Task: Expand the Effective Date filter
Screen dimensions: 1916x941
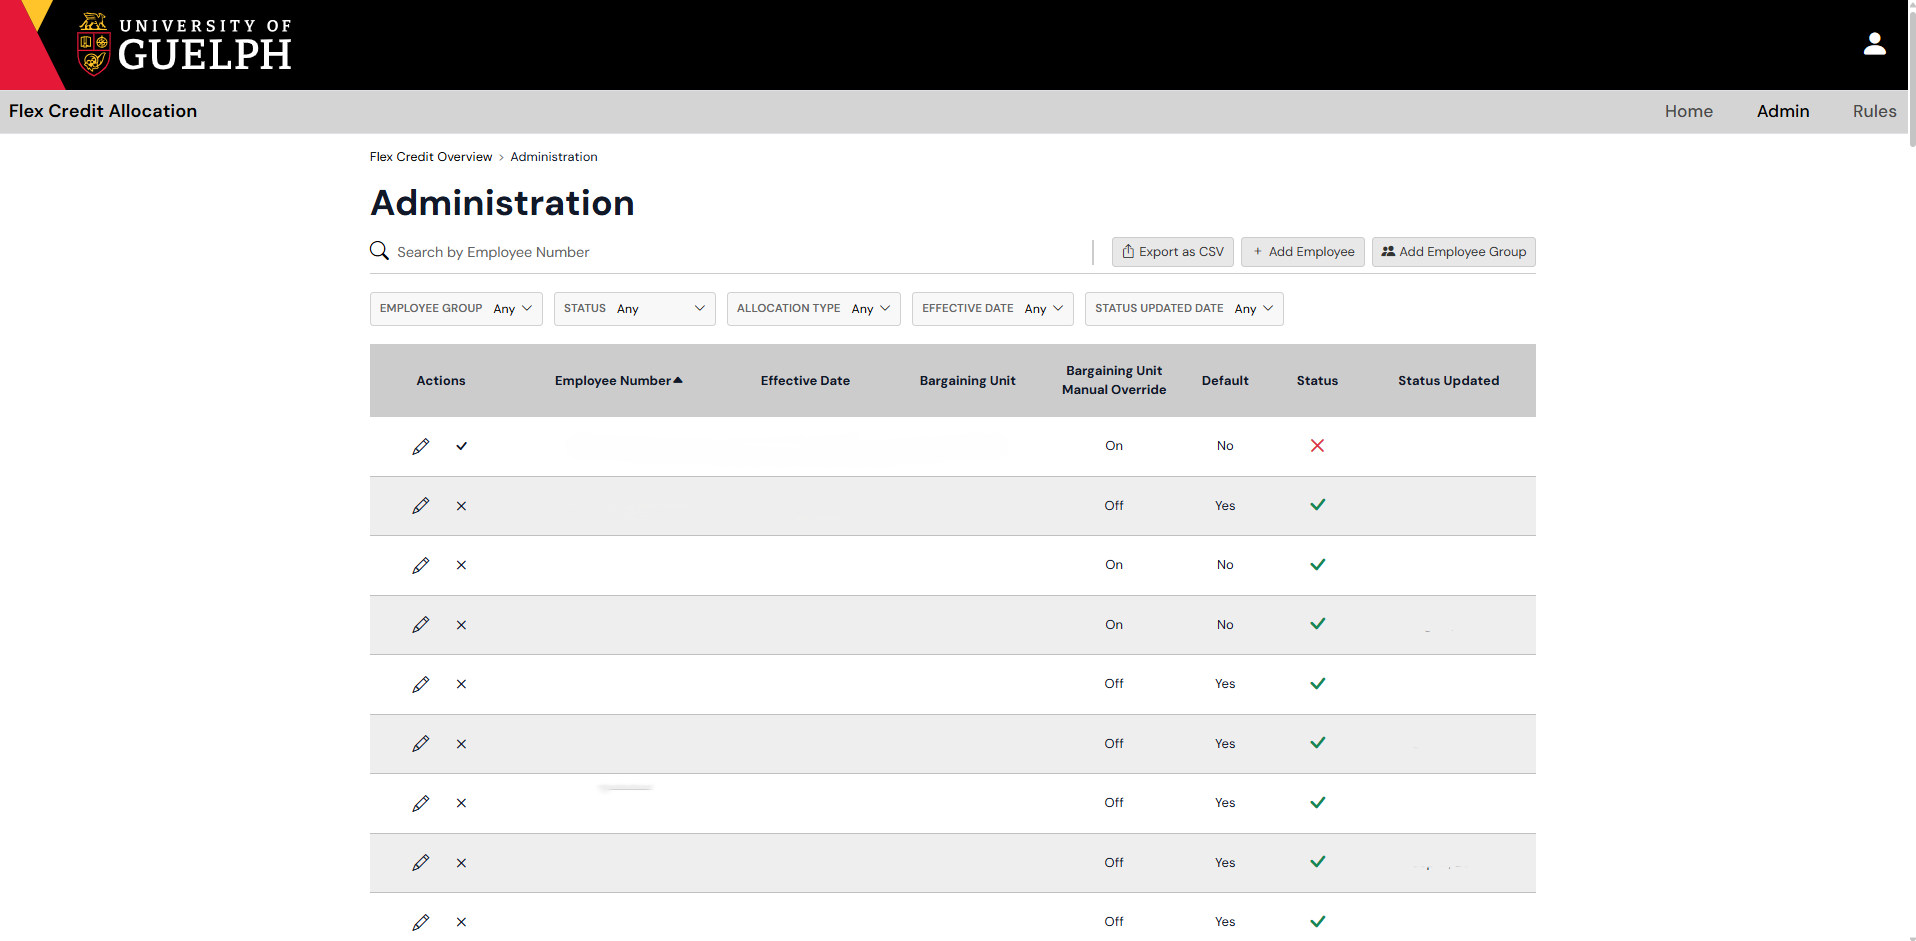Action: point(992,308)
